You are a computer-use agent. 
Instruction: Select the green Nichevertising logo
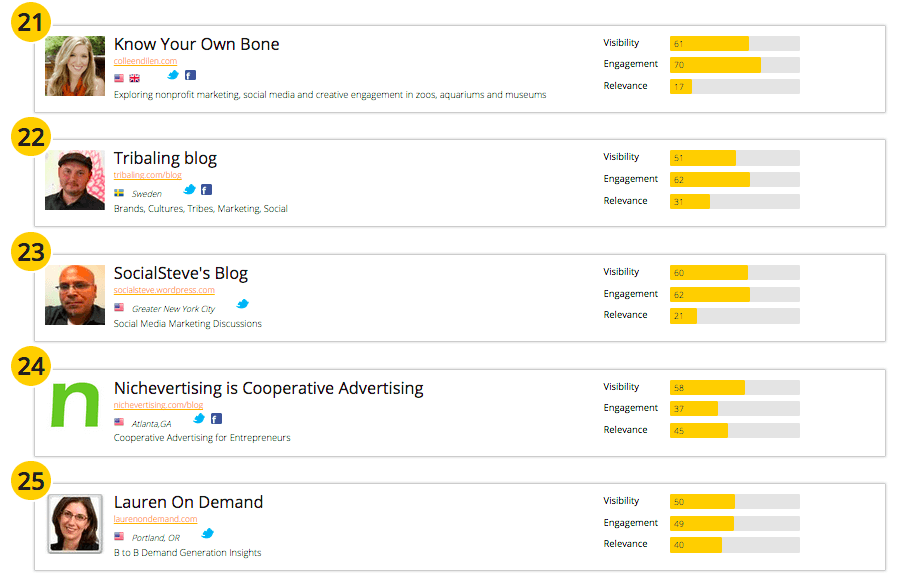pyautogui.click(x=75, y=404)
